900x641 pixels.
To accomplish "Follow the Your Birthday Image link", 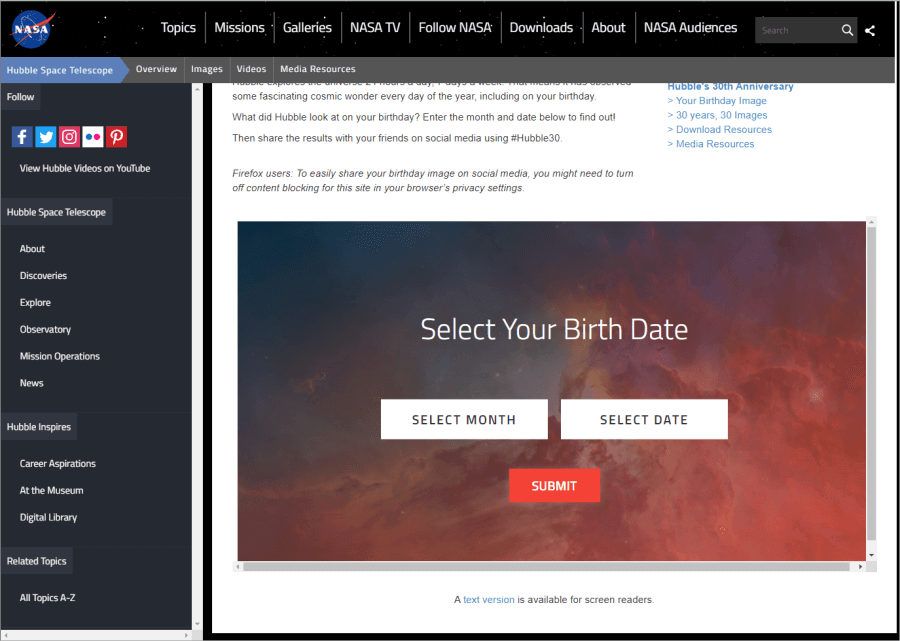I will click(721, 101).
